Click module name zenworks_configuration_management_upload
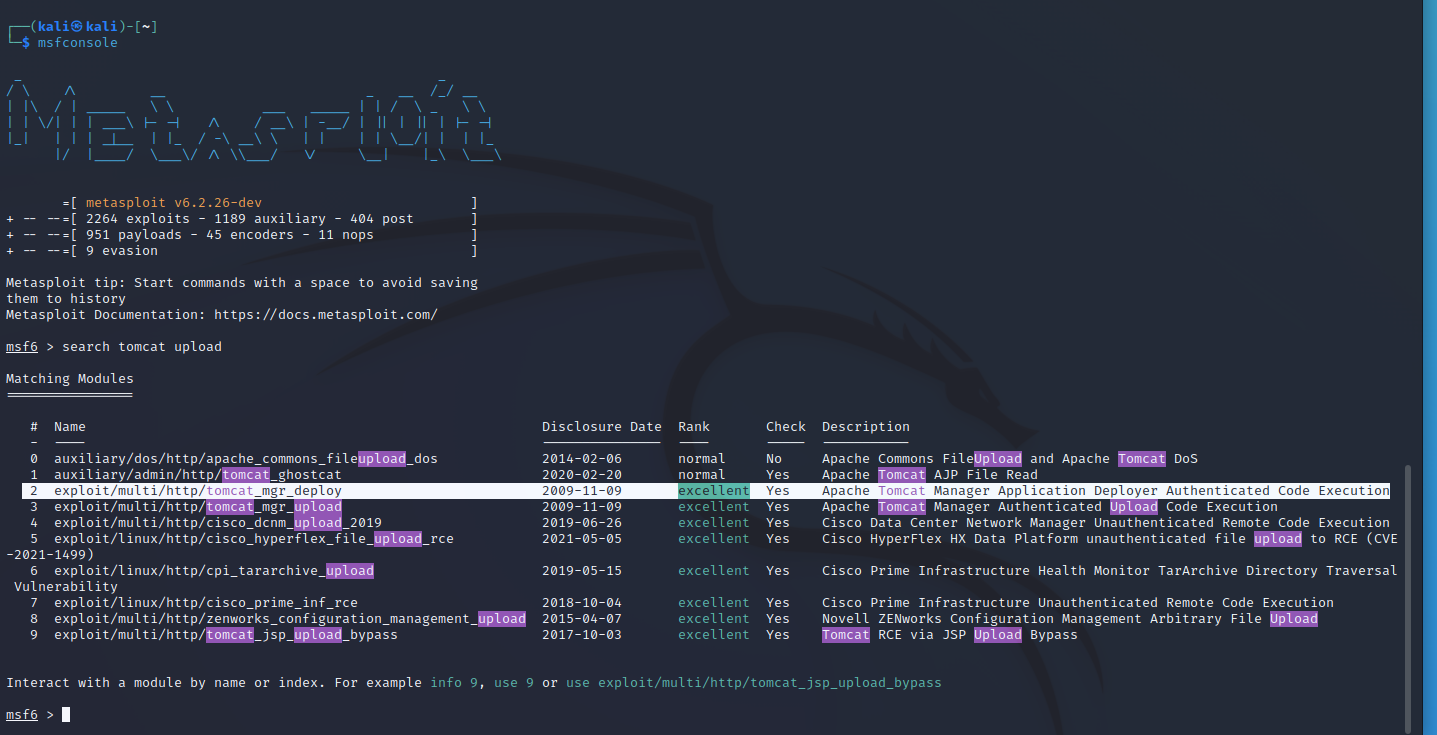 290,619
